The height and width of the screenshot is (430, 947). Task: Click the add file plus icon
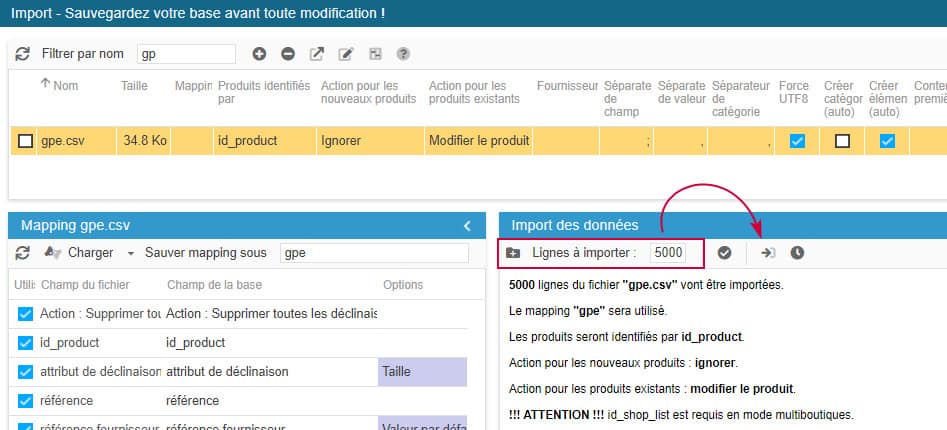click(259, 54)
